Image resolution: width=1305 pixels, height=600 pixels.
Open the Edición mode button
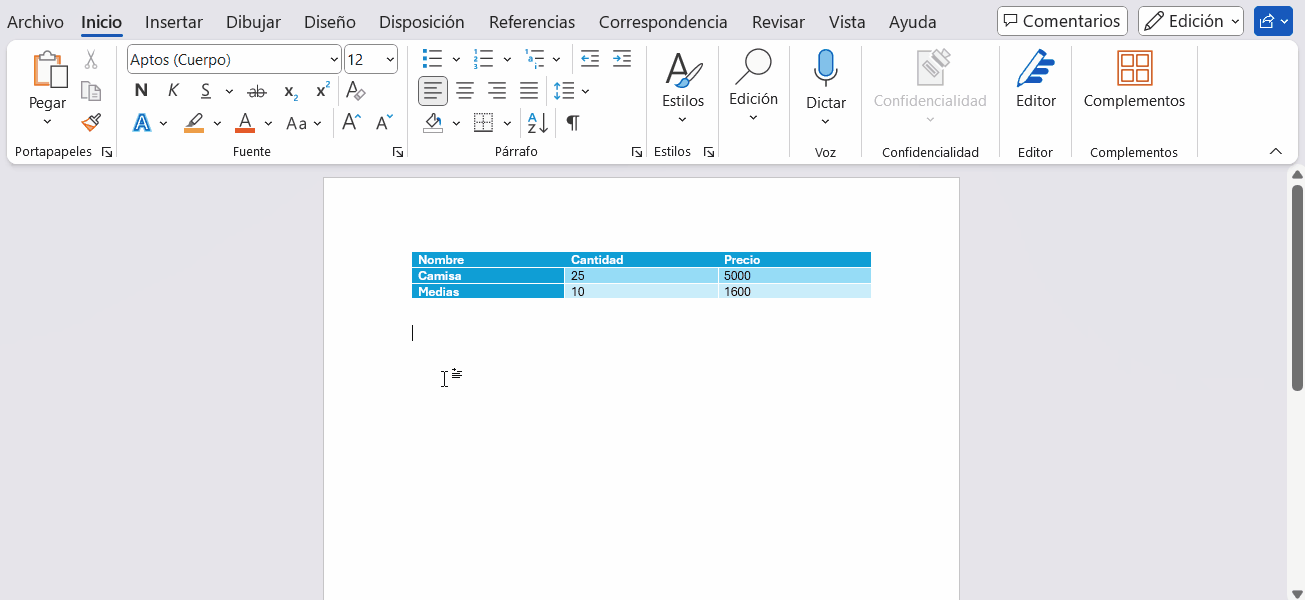click(x=1190, y=21)
